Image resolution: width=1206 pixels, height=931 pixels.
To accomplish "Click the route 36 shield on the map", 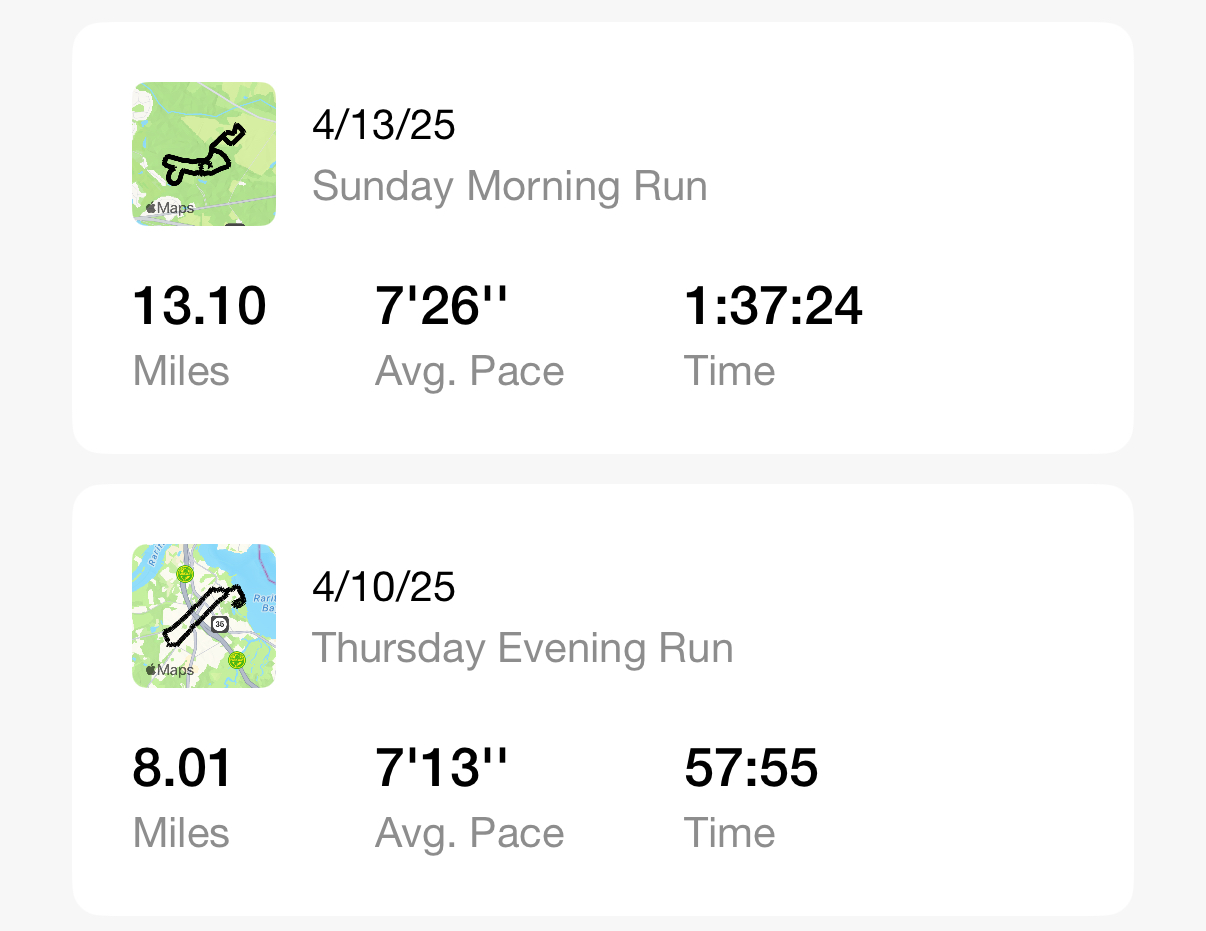I will (x=220, y=623).
